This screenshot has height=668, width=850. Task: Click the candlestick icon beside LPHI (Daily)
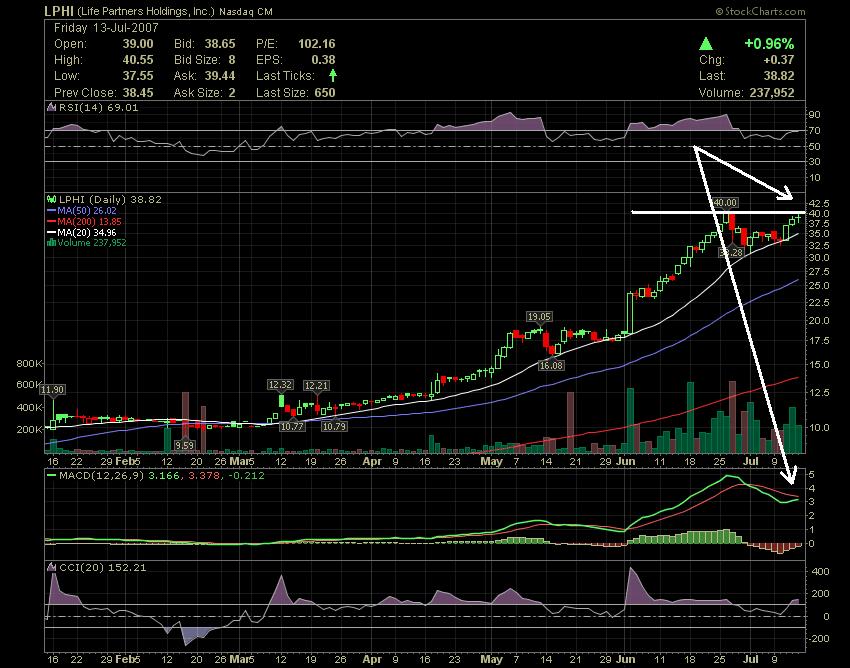coord(51,200)
